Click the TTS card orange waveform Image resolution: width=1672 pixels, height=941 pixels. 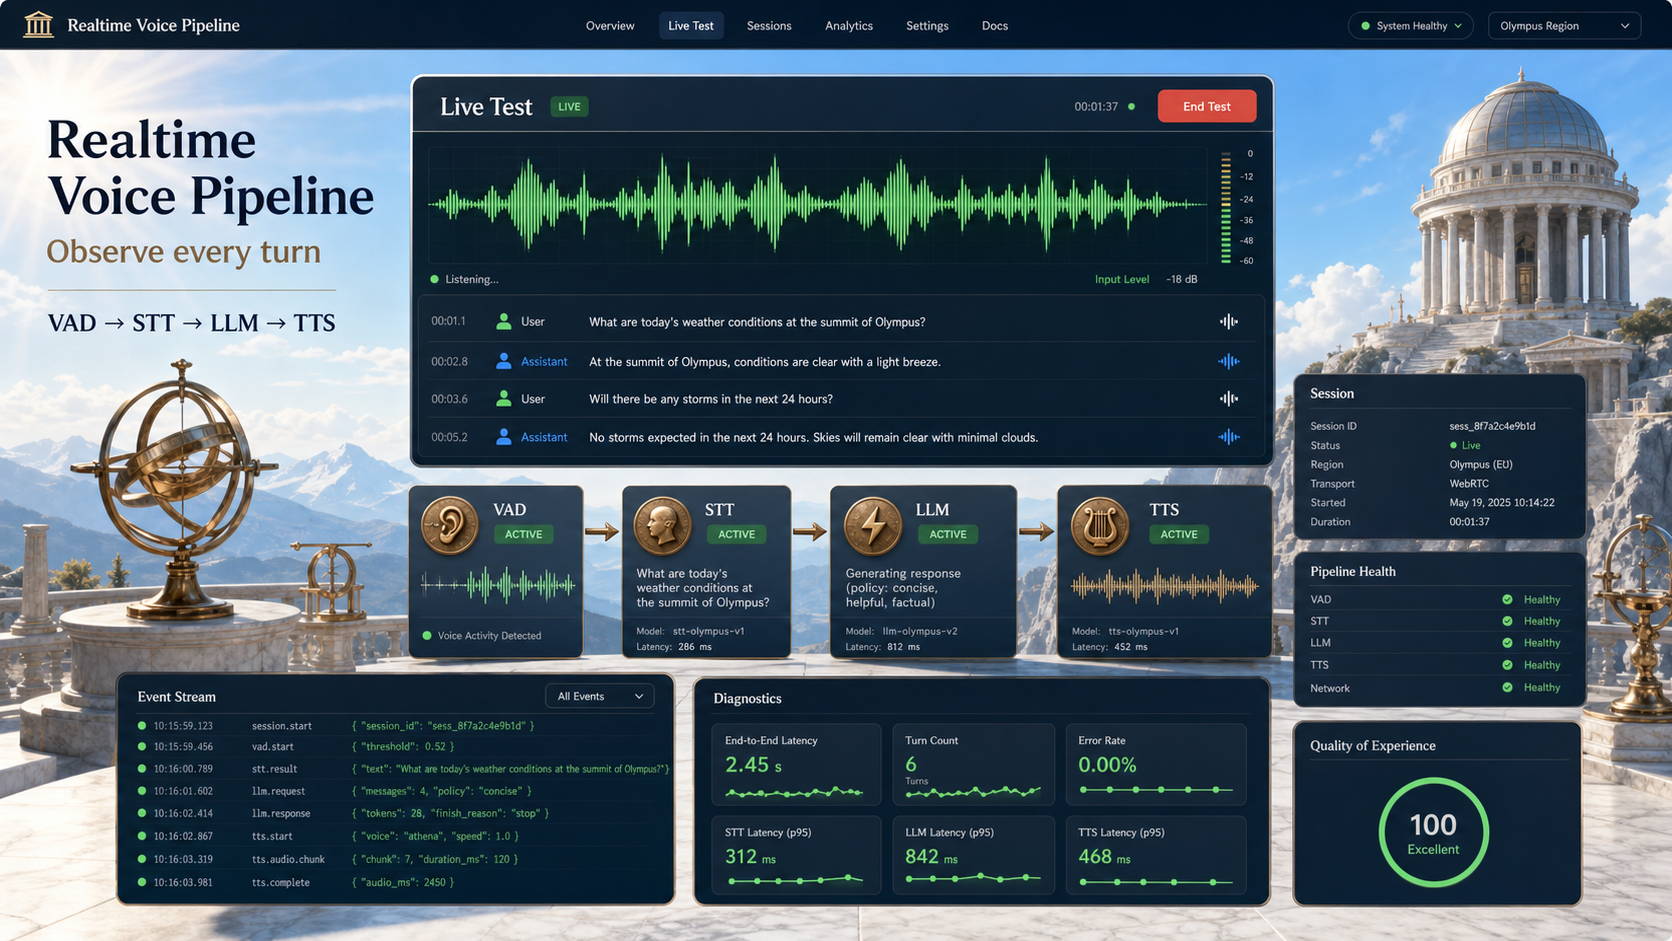click(1164, 587)
